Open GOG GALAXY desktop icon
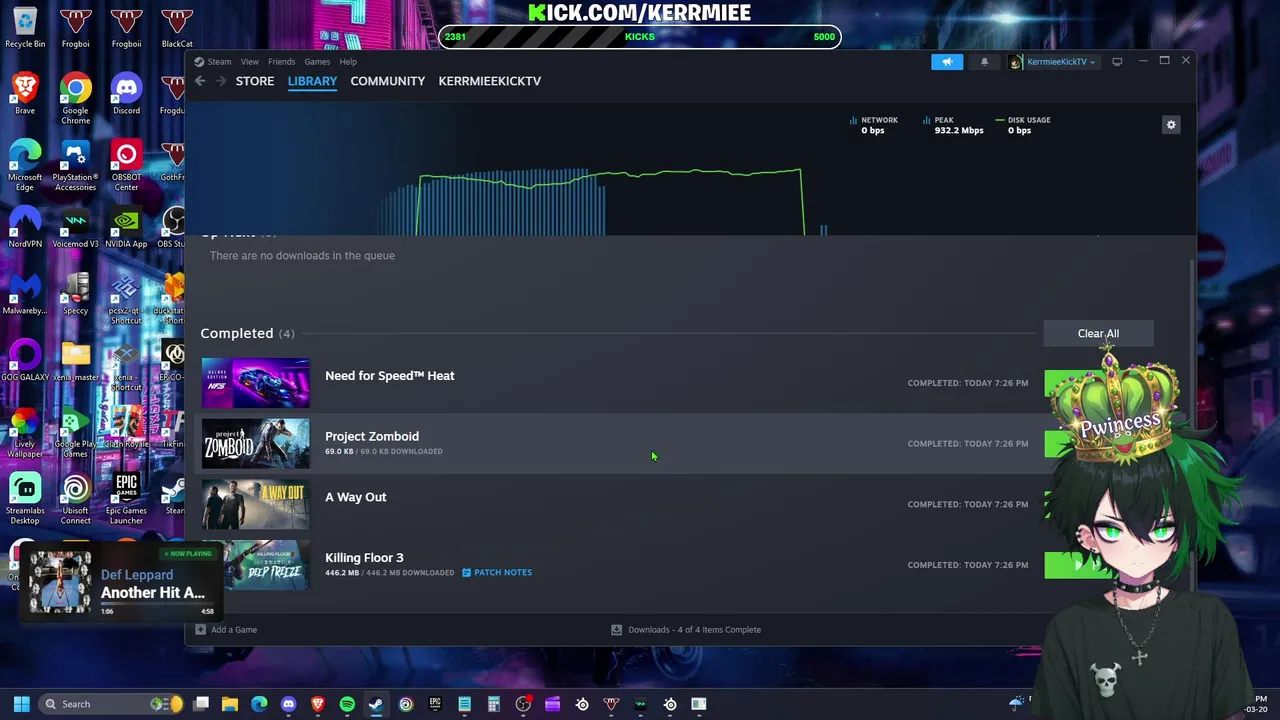Screen dimensions: 1280x720 (25, 360)
